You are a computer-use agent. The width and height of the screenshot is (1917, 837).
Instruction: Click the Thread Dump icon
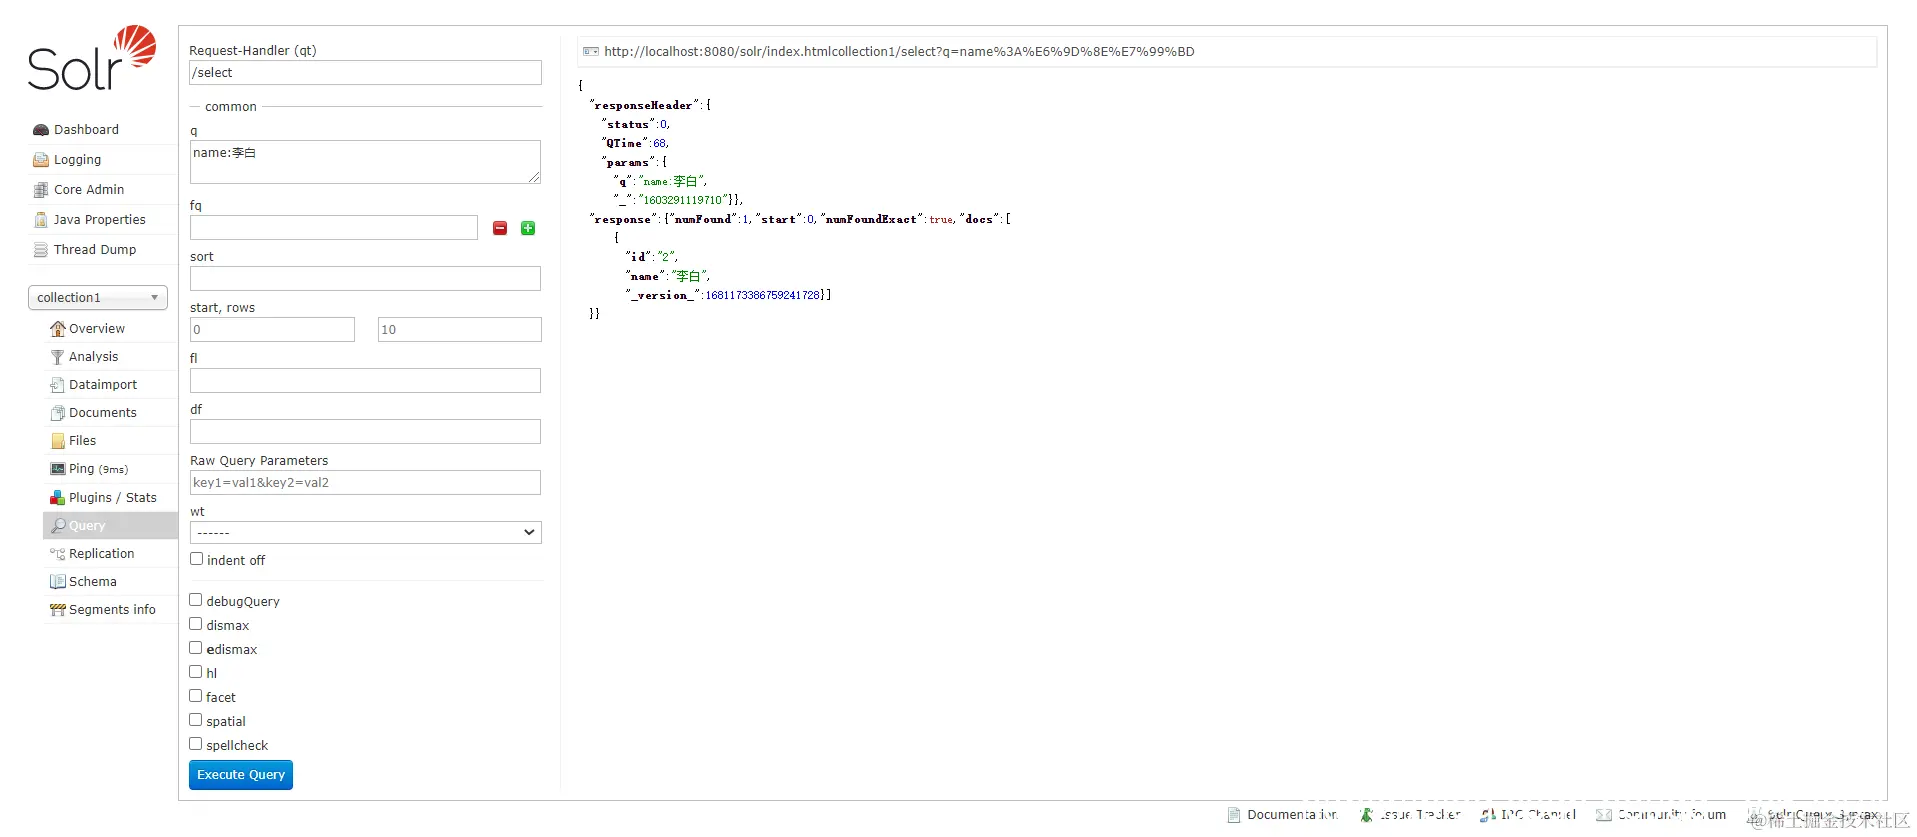pyautogui.click(x=41, y=250)
